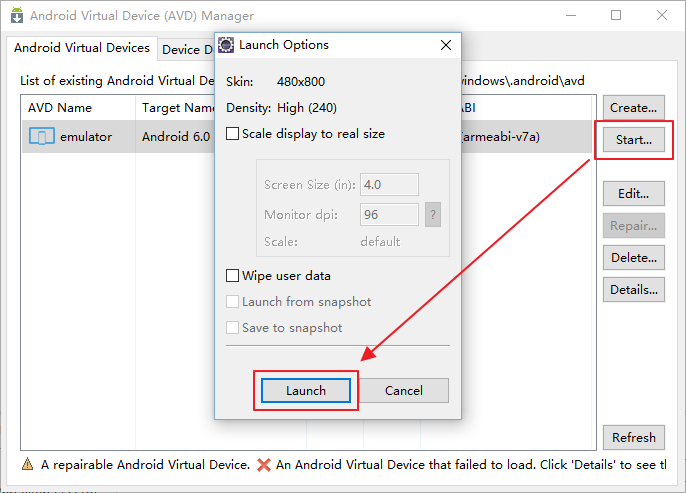Click the Delete... button
686x493 pixels.
(x=634, y=258)
